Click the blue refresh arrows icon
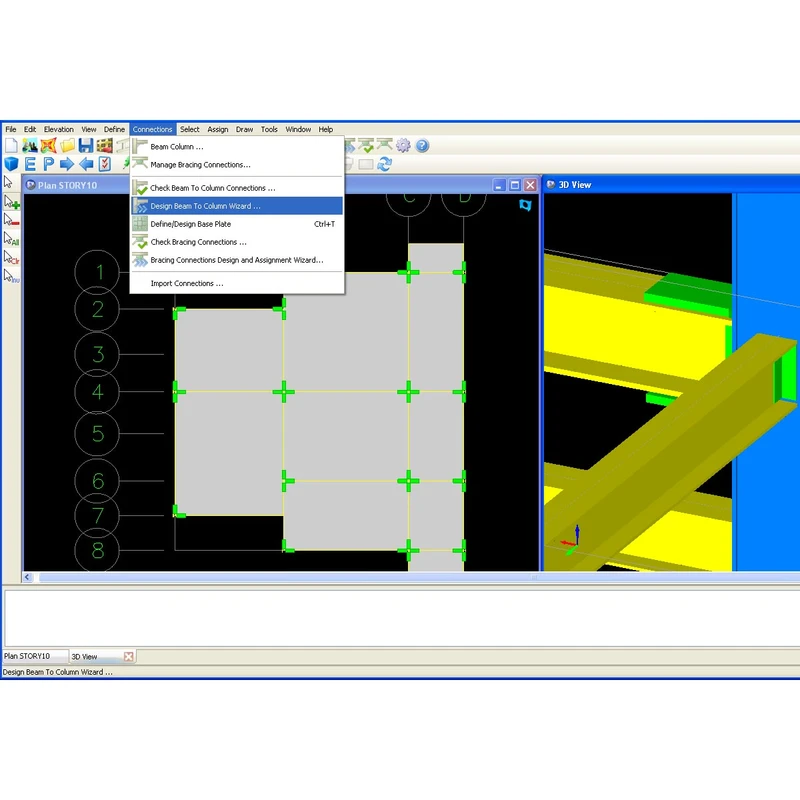This screenshot has height=800, width=800. pyautogui.click(x=384, y=164)
